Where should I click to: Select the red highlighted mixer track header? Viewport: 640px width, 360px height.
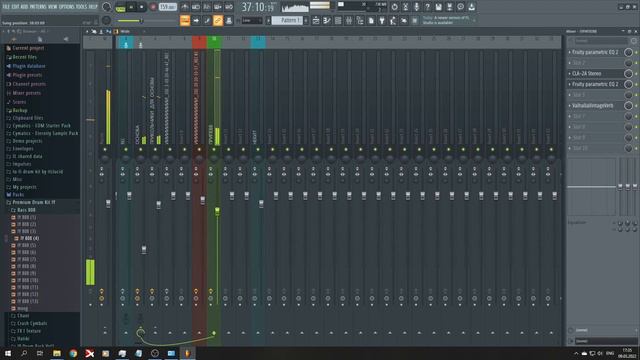tap(199, 42)
